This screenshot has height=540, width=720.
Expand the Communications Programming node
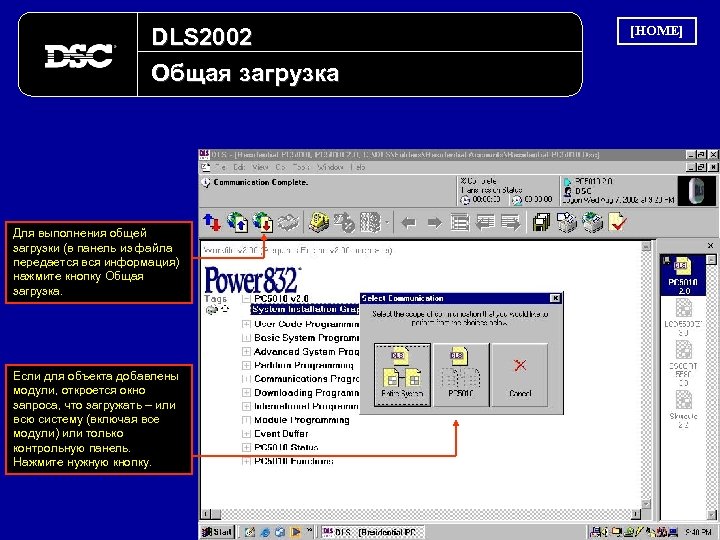click(246, 379)
